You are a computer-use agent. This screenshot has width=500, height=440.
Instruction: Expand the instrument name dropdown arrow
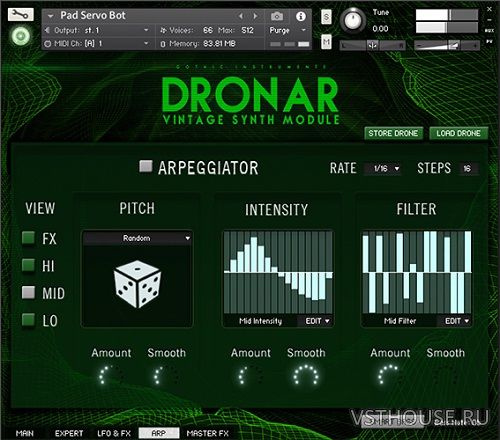pyautogui.click(x=51, y=16)
